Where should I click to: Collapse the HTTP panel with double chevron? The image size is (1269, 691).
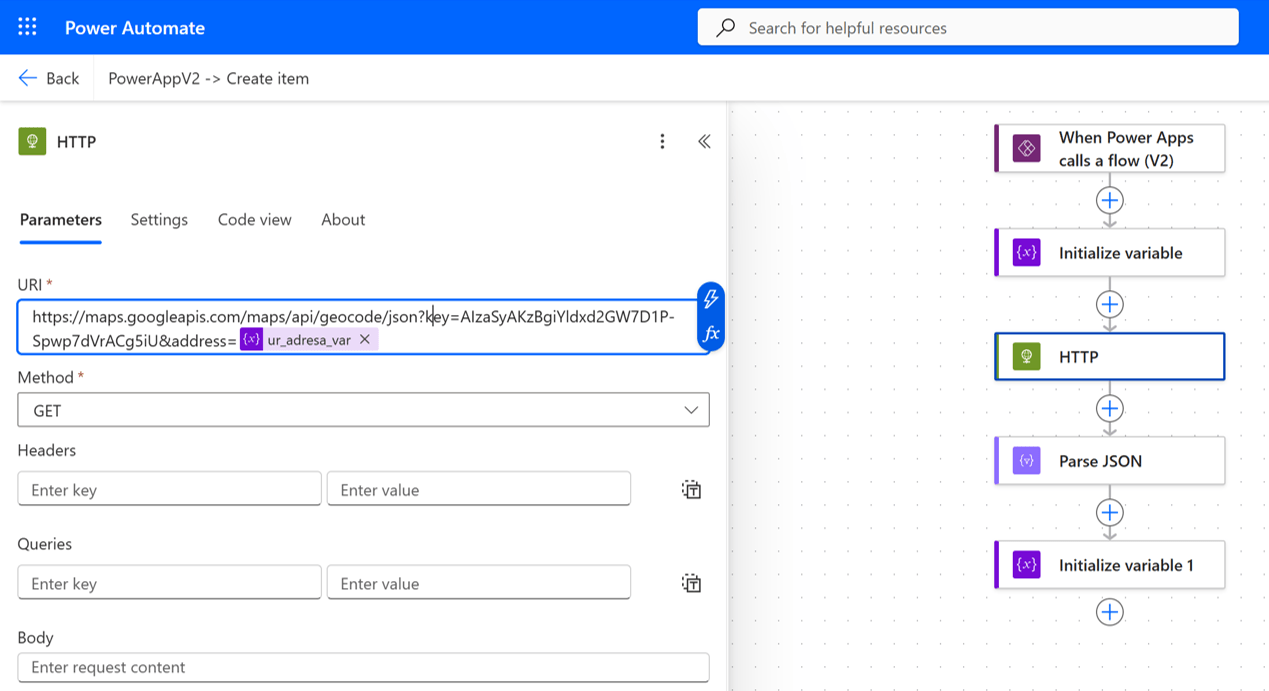point(704,142)
